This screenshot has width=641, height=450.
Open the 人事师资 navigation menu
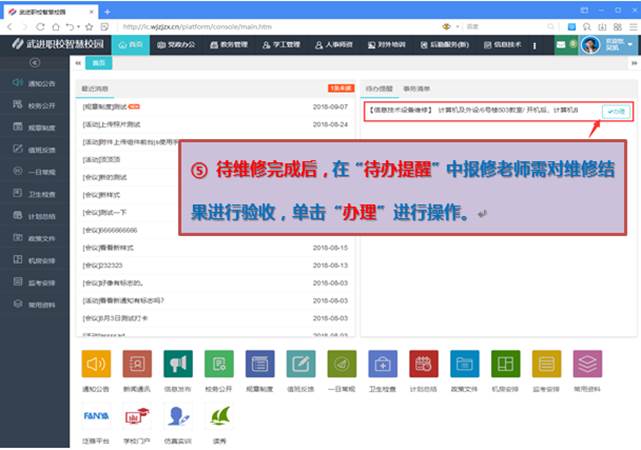(334, 45)
